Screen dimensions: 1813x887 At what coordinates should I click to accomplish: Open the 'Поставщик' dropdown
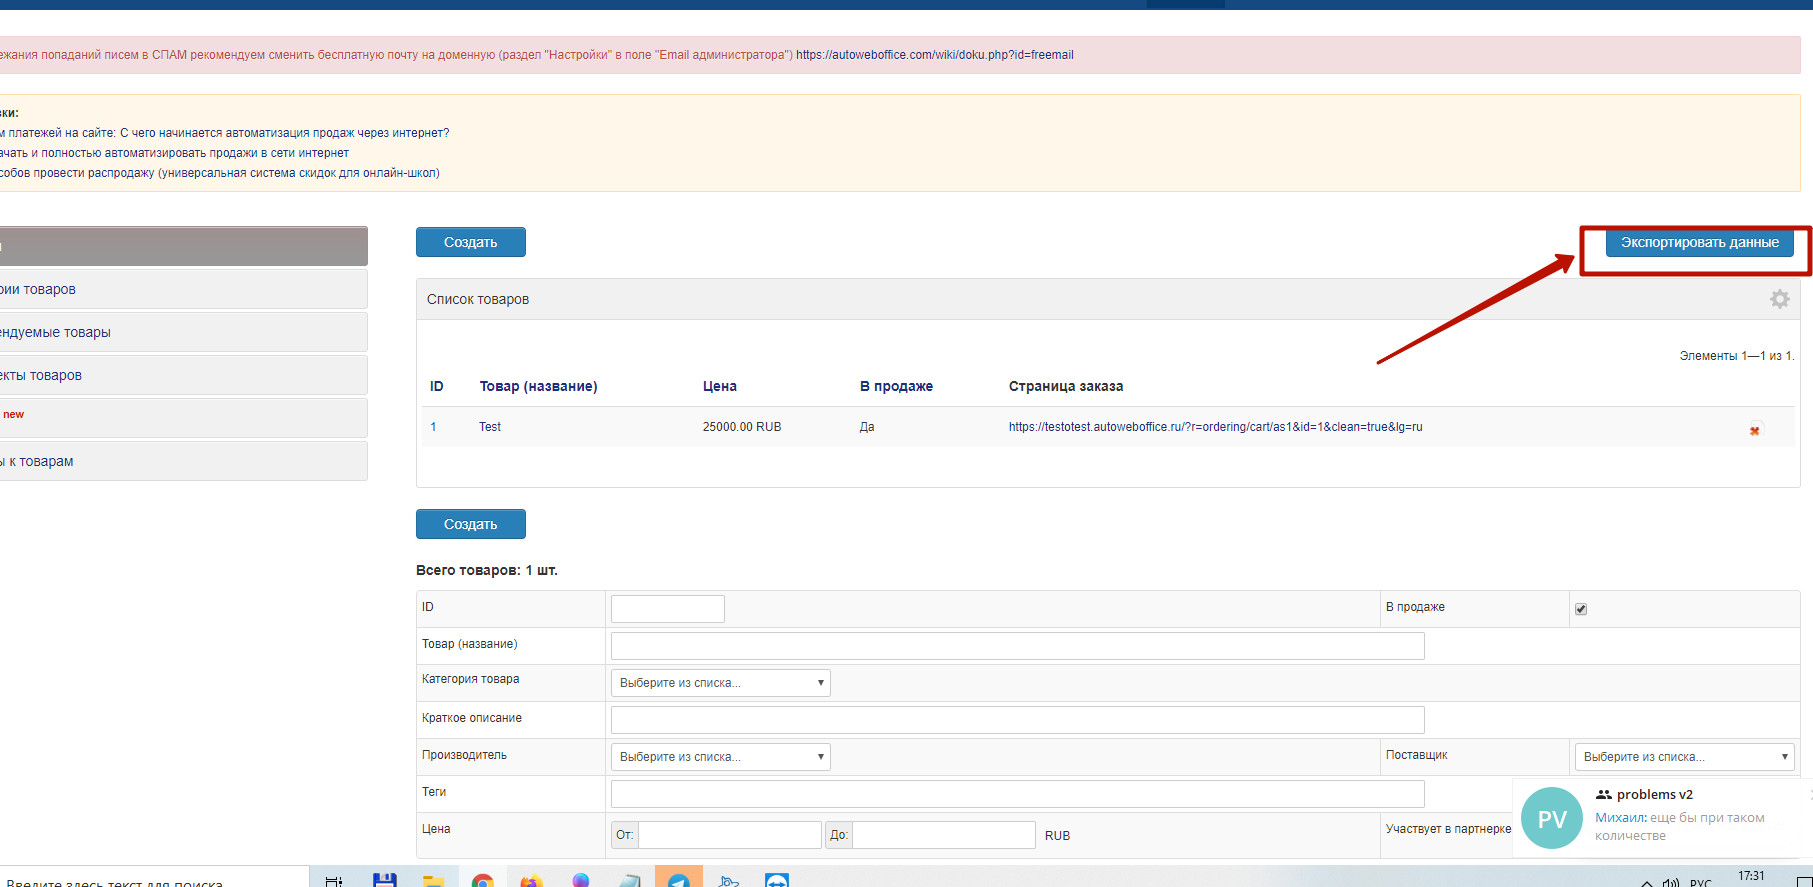pyautogui.click(x=1684, y=757)
